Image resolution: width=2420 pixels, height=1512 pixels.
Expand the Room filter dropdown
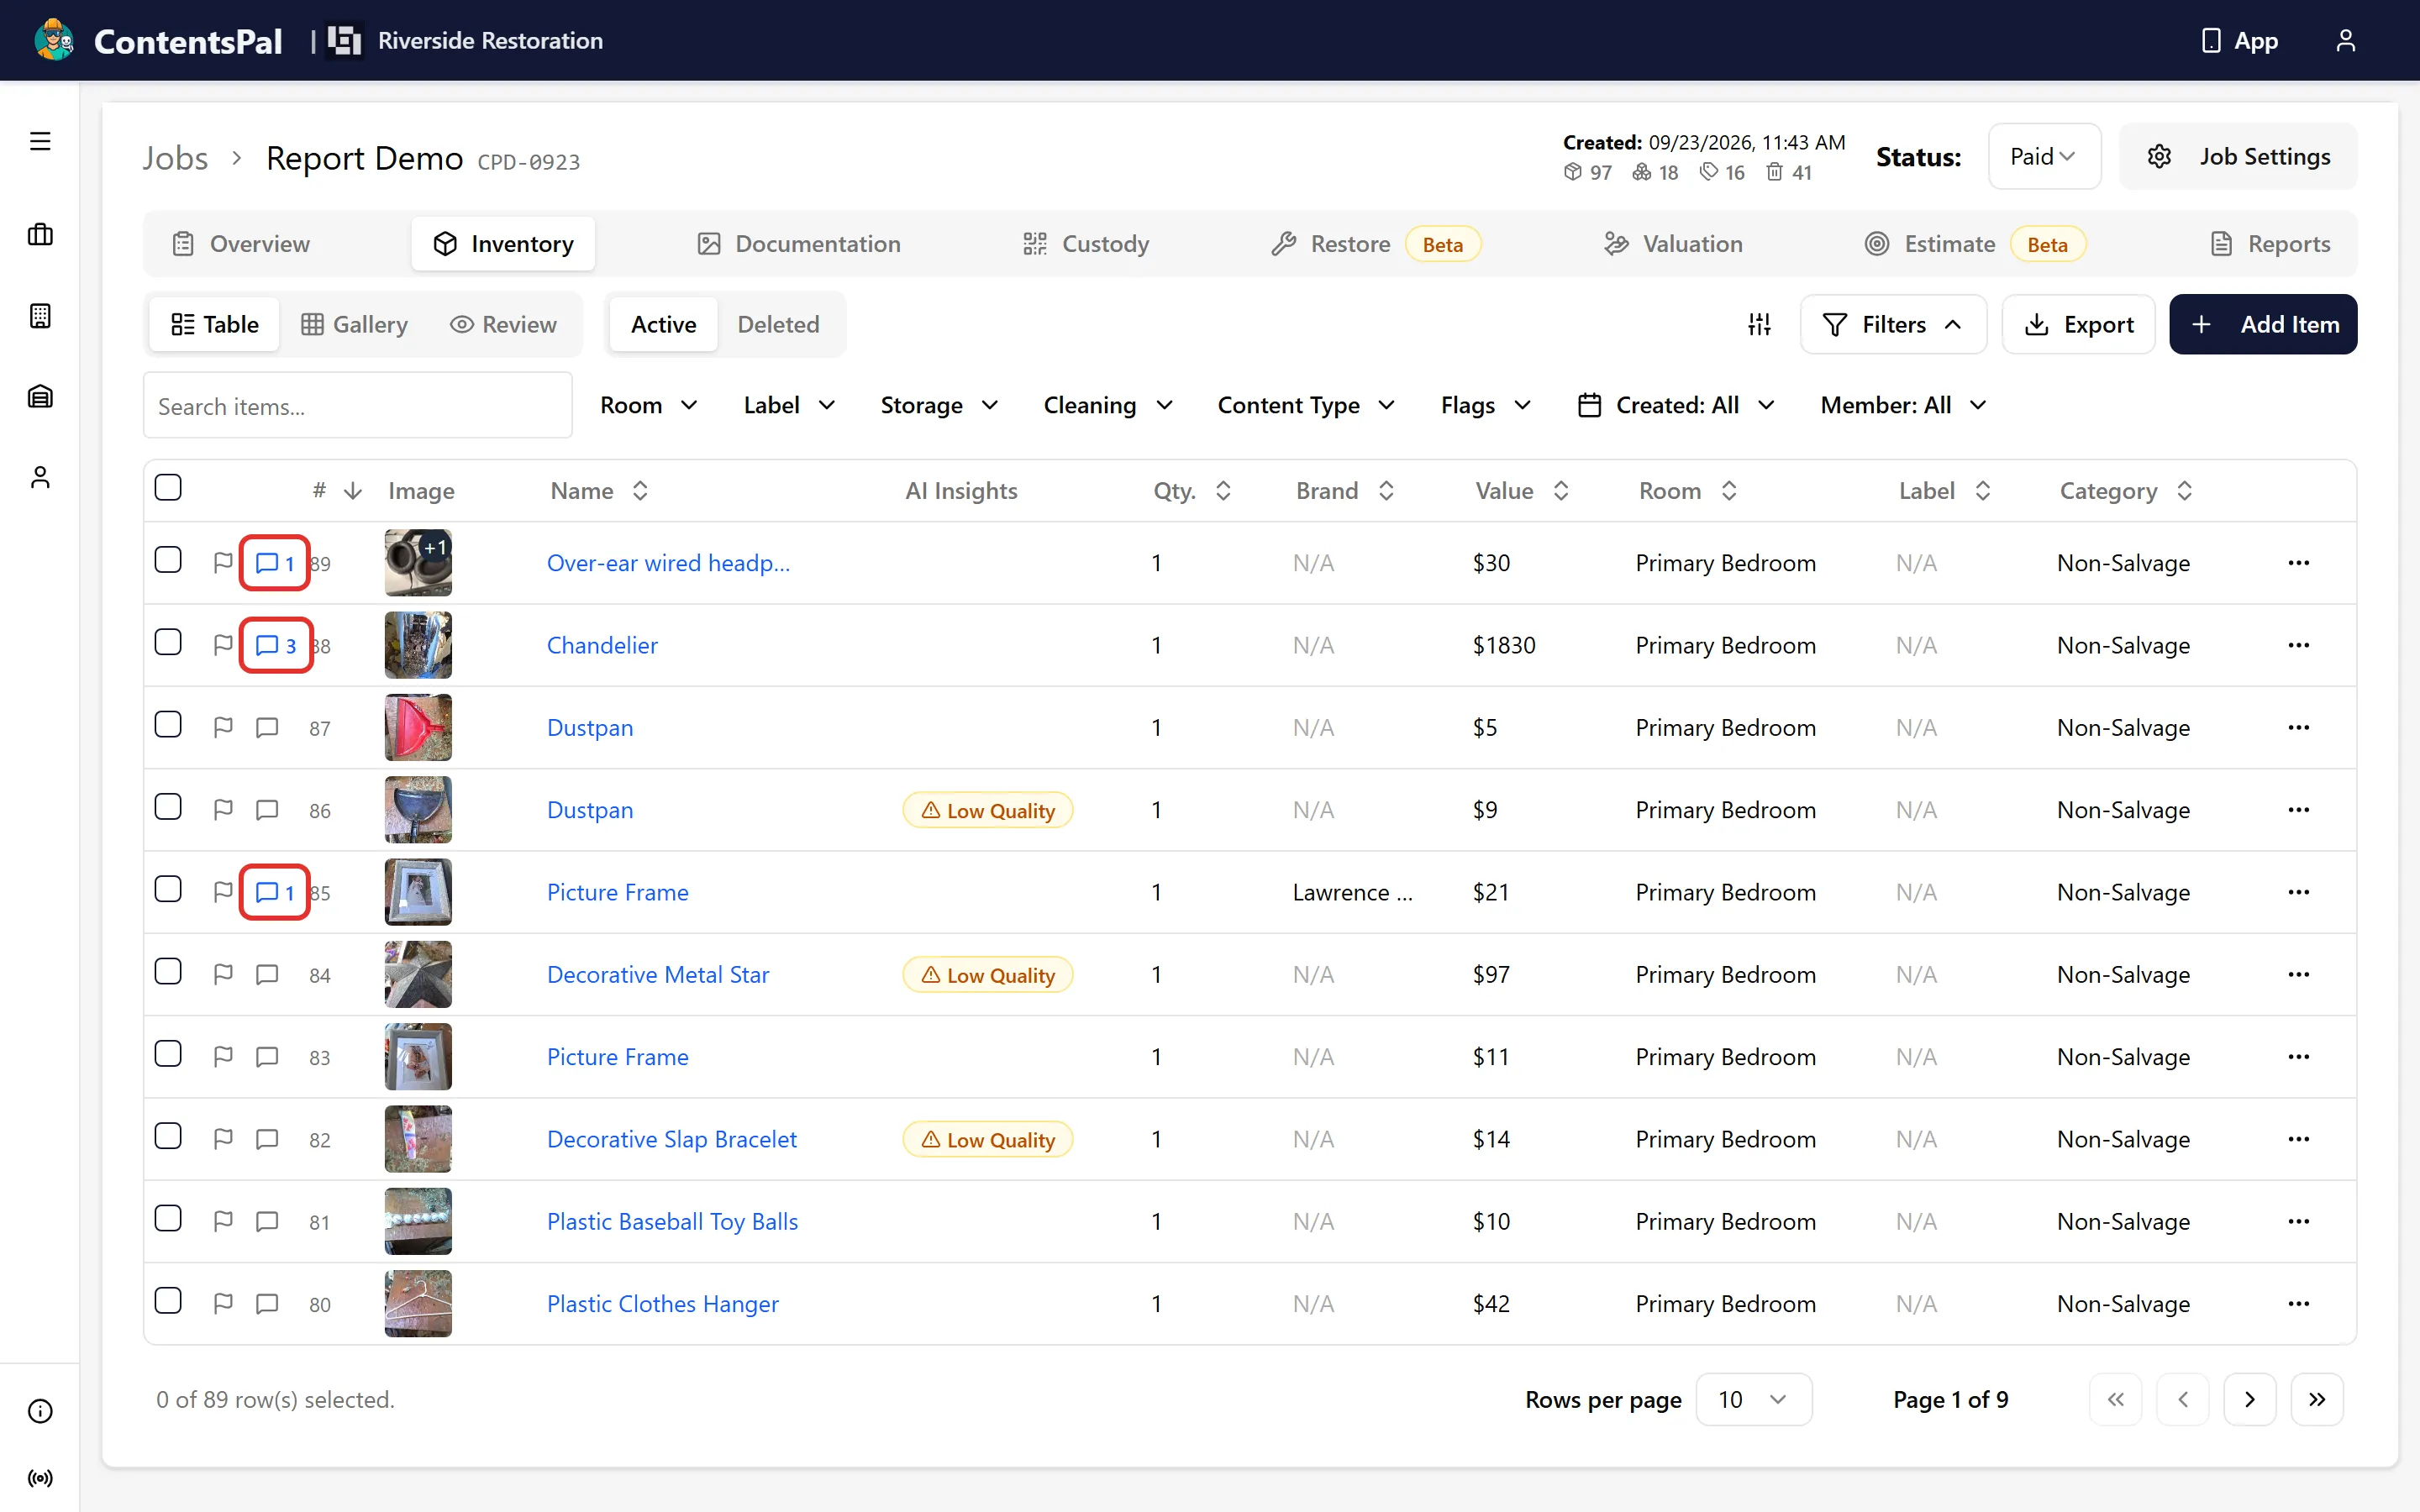[648, 405]
